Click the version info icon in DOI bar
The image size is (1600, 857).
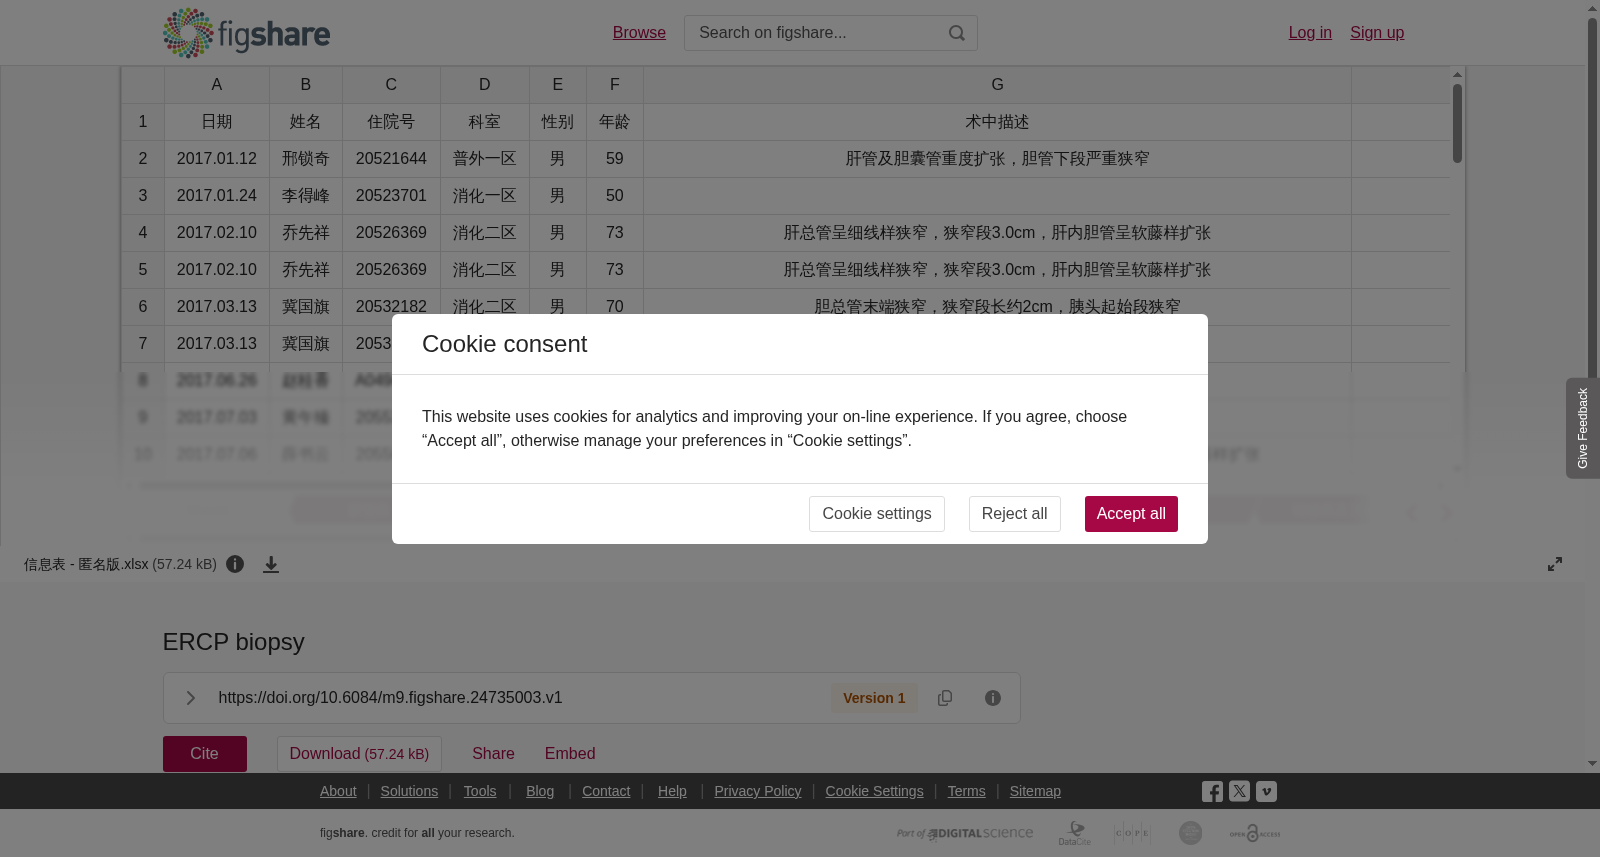point(993,698)
